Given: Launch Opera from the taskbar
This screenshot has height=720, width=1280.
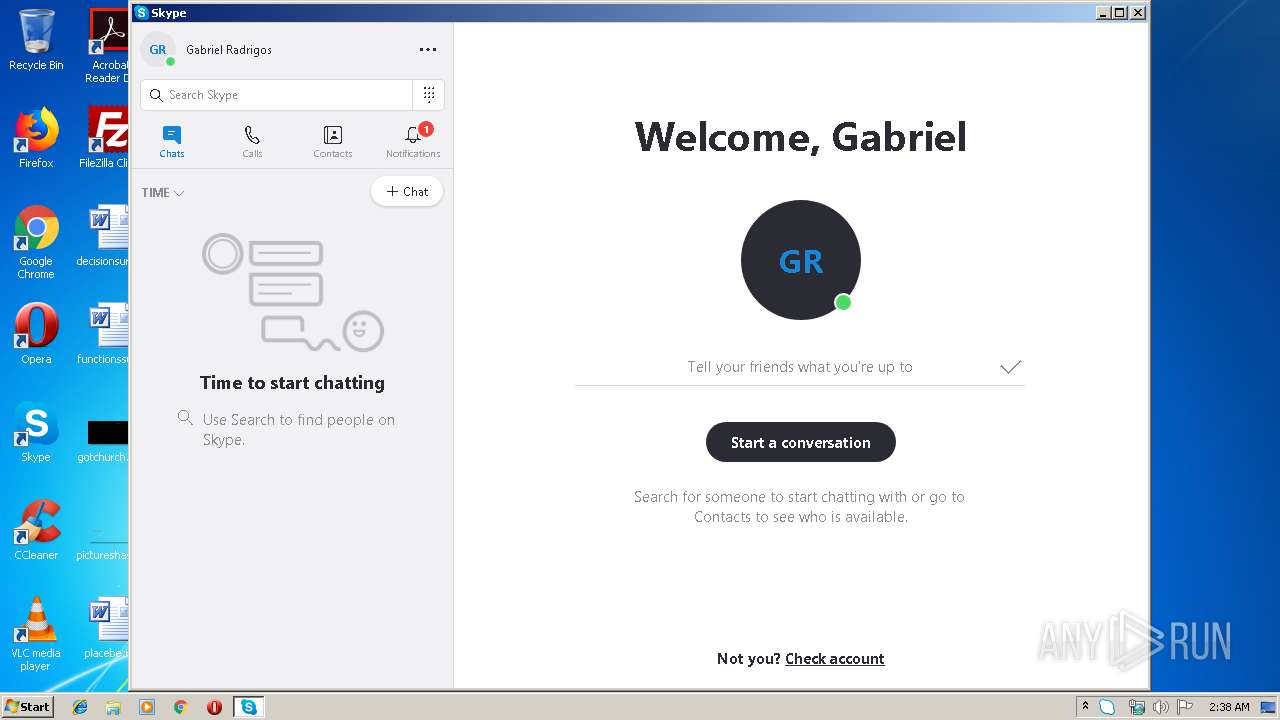Looking at the screenshot, I should pyautogui.click(x=214, y=707).
